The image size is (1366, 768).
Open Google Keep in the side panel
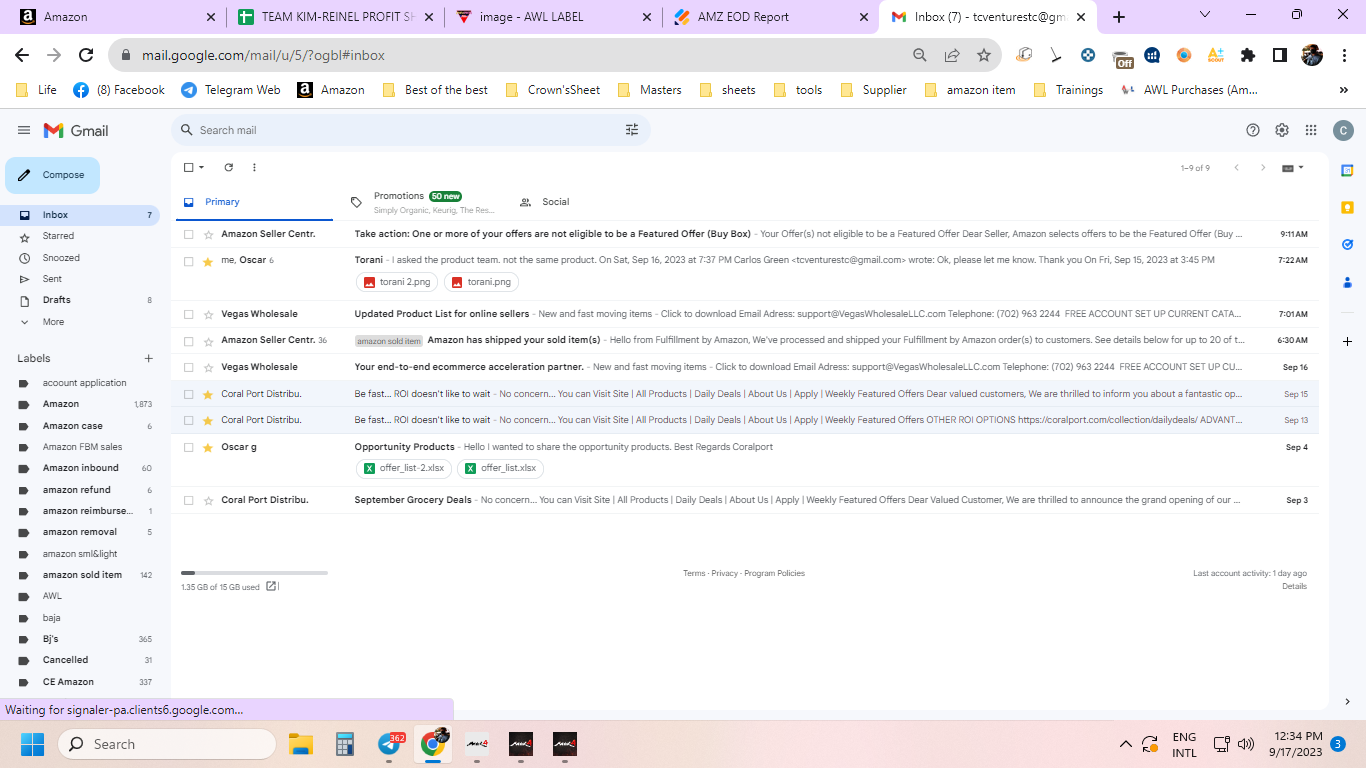tap(1347, 207)
